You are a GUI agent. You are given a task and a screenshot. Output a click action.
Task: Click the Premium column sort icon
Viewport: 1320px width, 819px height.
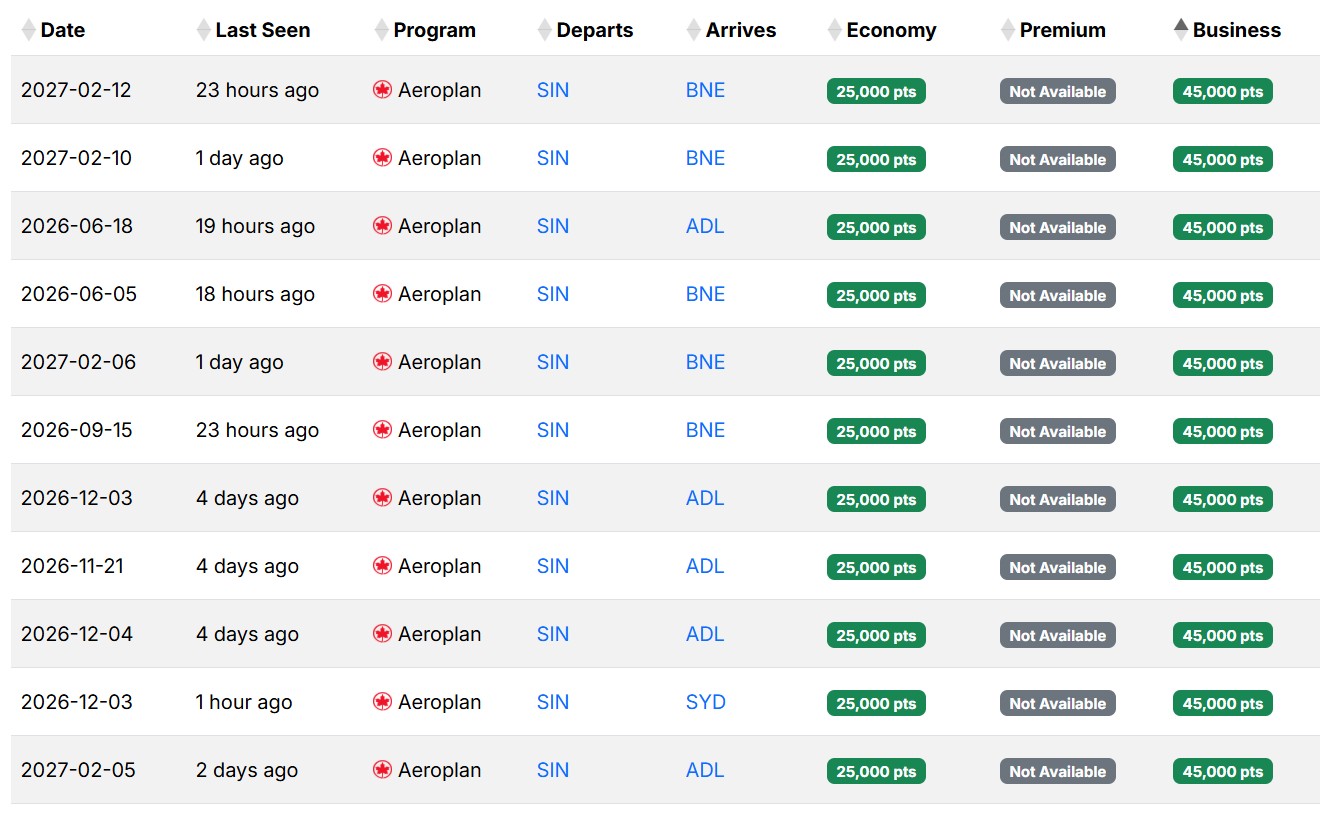click(x=1008, y=30)
